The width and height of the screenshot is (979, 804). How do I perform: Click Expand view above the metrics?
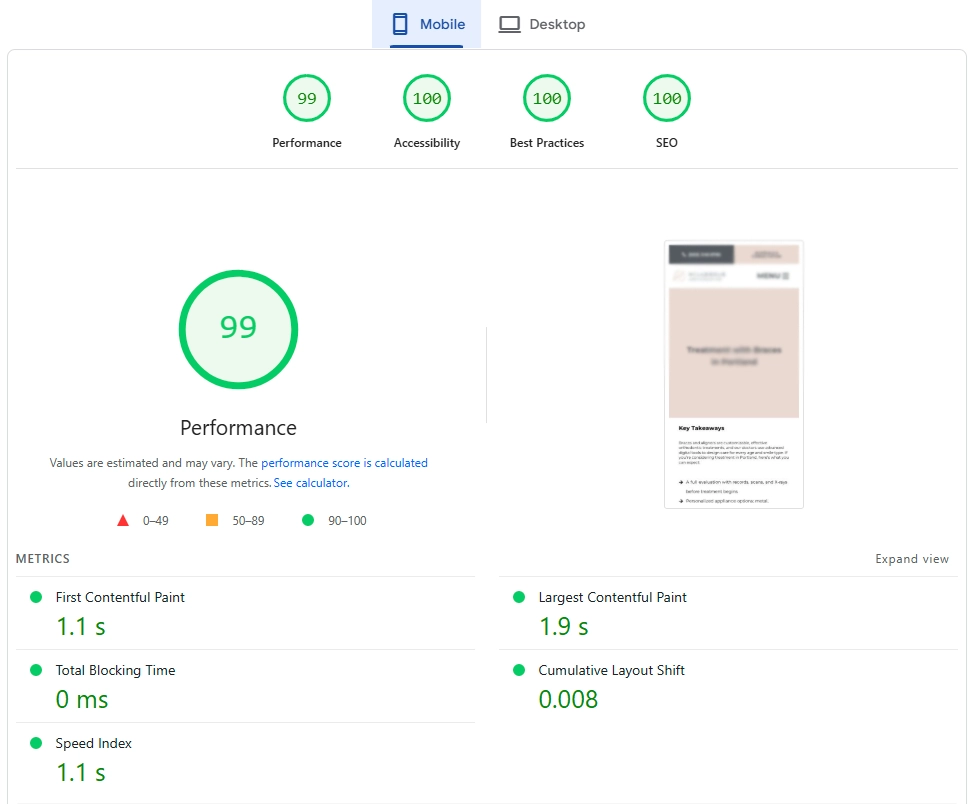(911, 558)
